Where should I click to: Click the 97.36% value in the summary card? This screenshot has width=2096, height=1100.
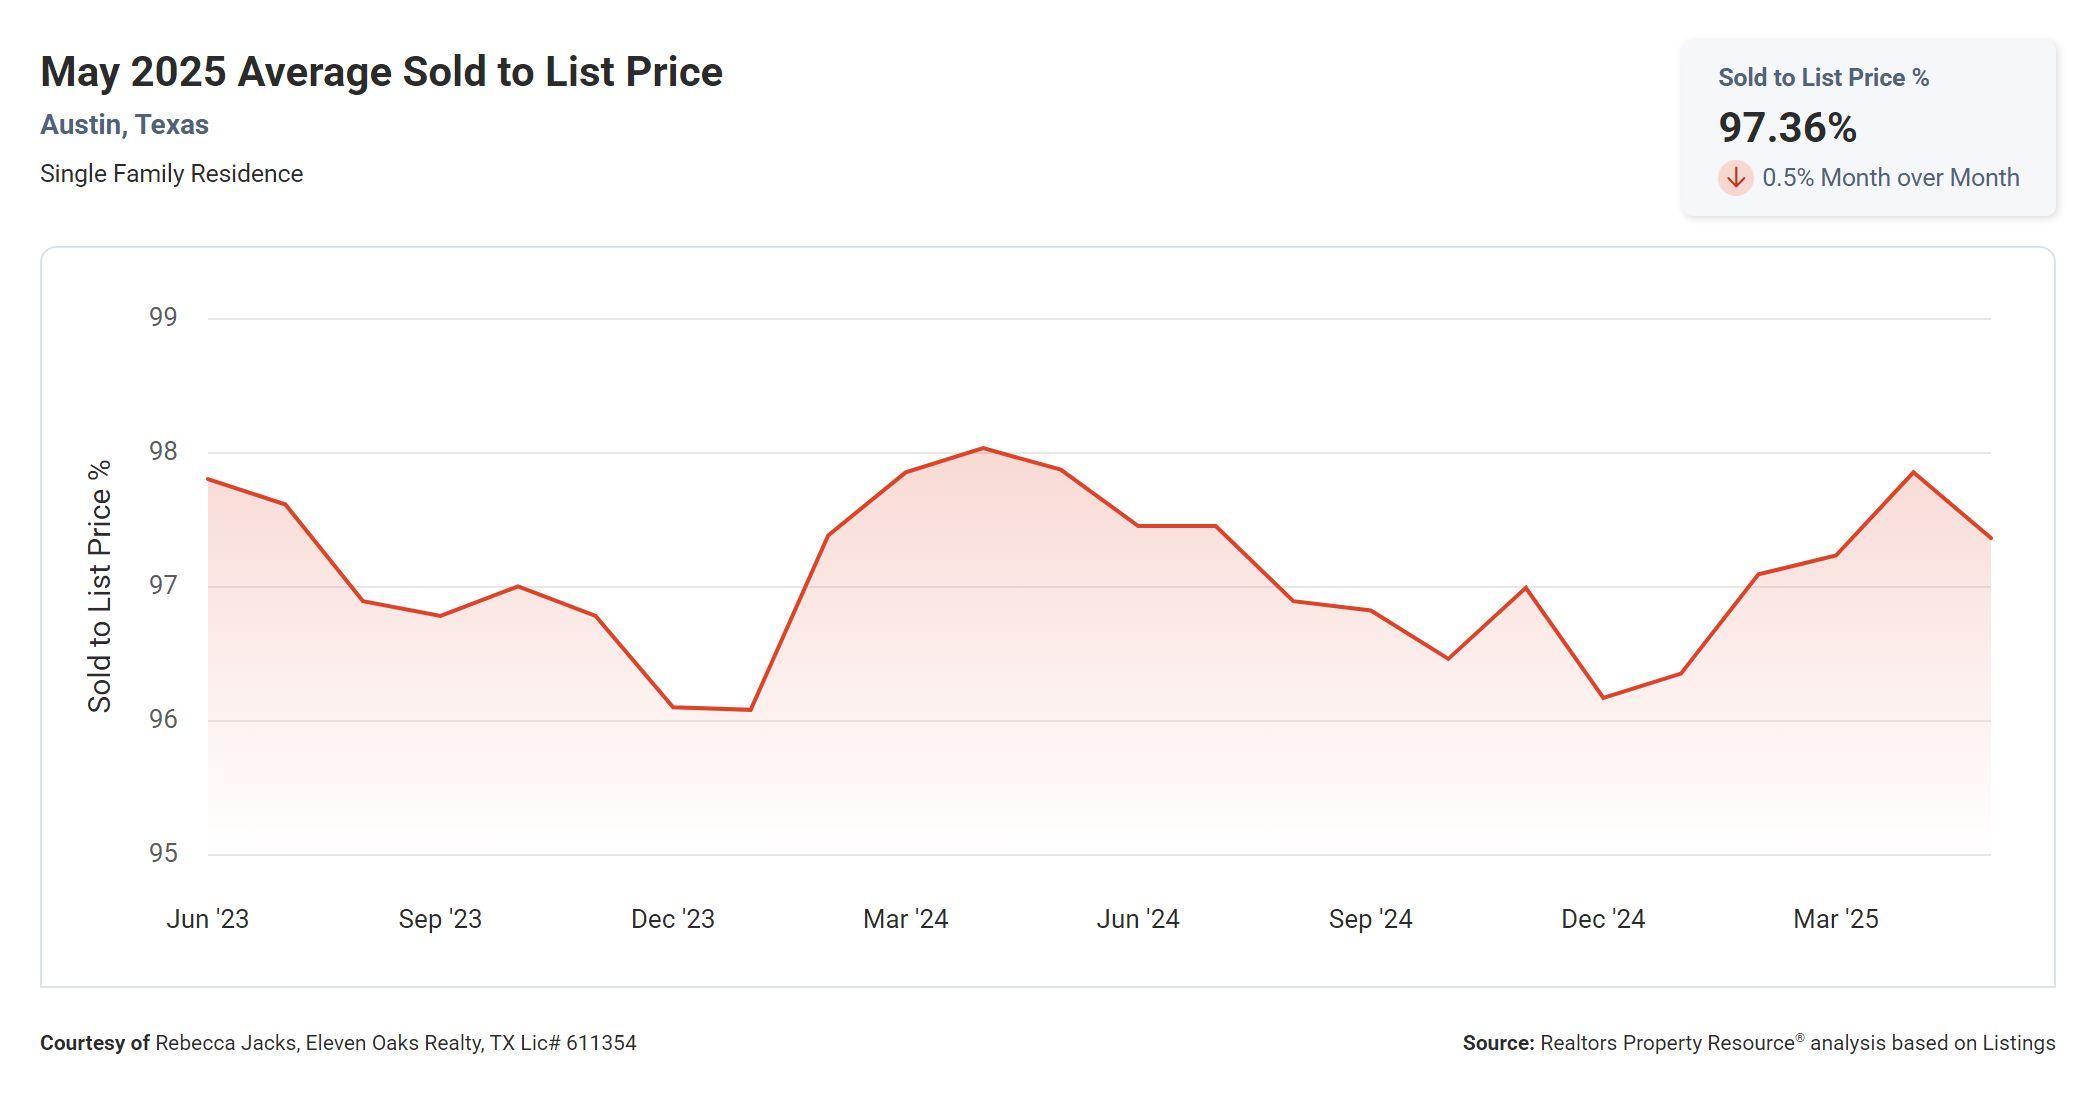pos(1787,128)
